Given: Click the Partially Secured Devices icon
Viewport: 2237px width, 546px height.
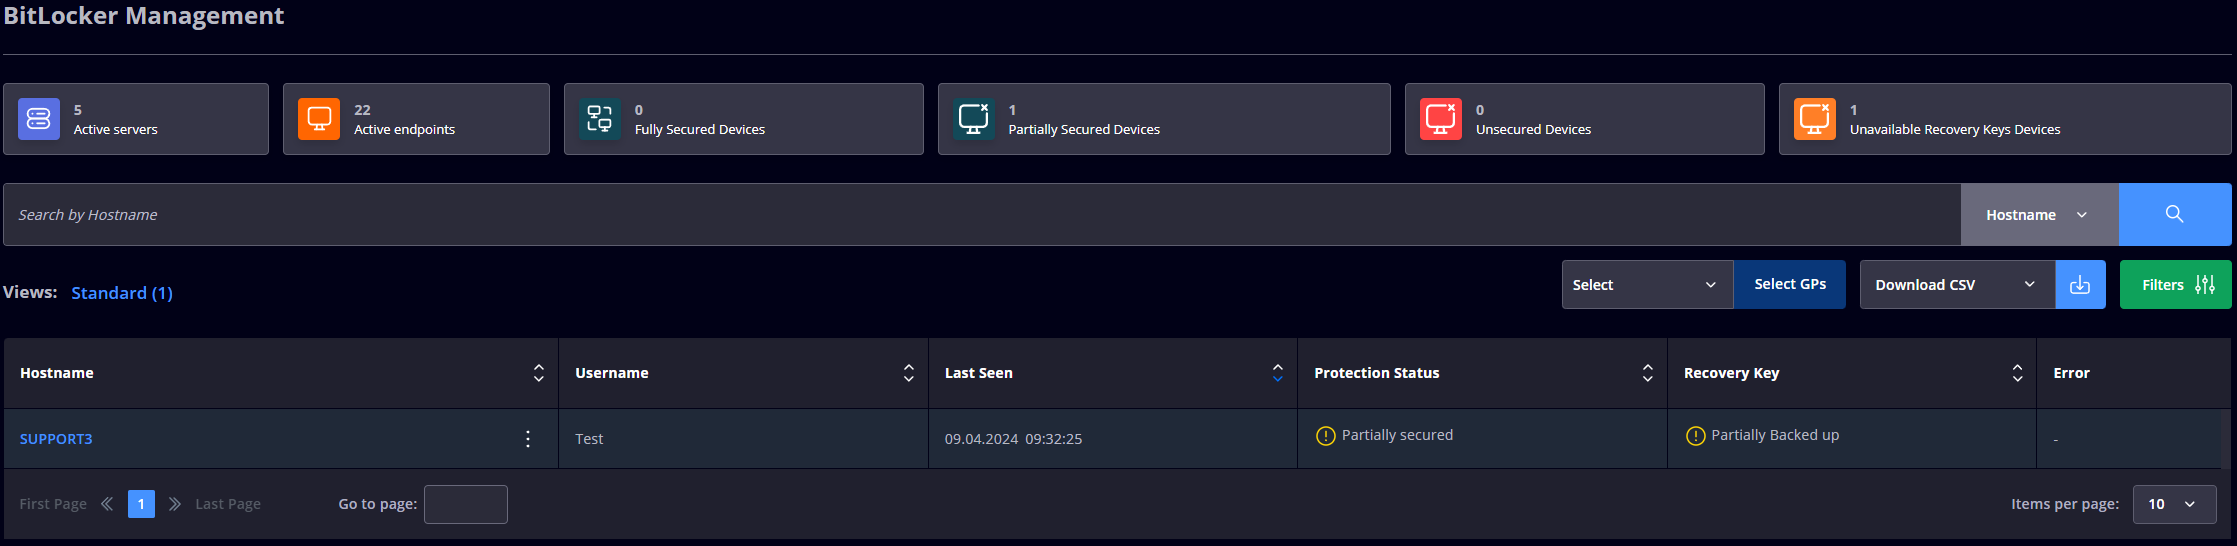Looking at the screenshot, I should click(x=974, y=119).
